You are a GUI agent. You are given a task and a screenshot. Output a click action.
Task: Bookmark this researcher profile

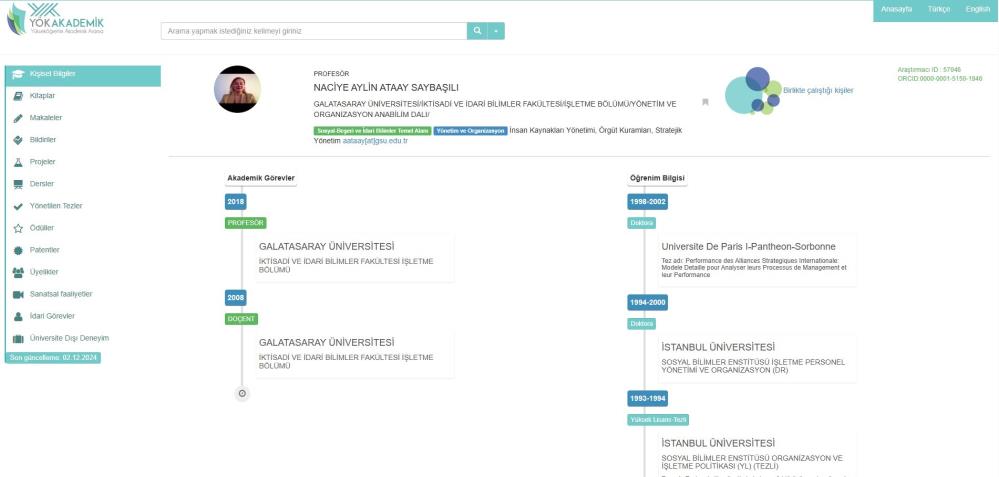tap(705, 102)
